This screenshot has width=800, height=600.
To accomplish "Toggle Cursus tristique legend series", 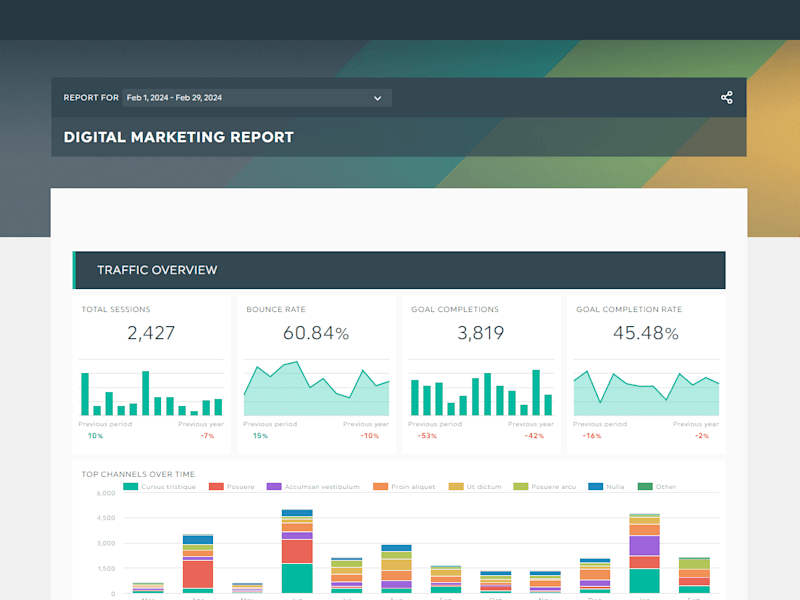I will (x=160, y=487).
